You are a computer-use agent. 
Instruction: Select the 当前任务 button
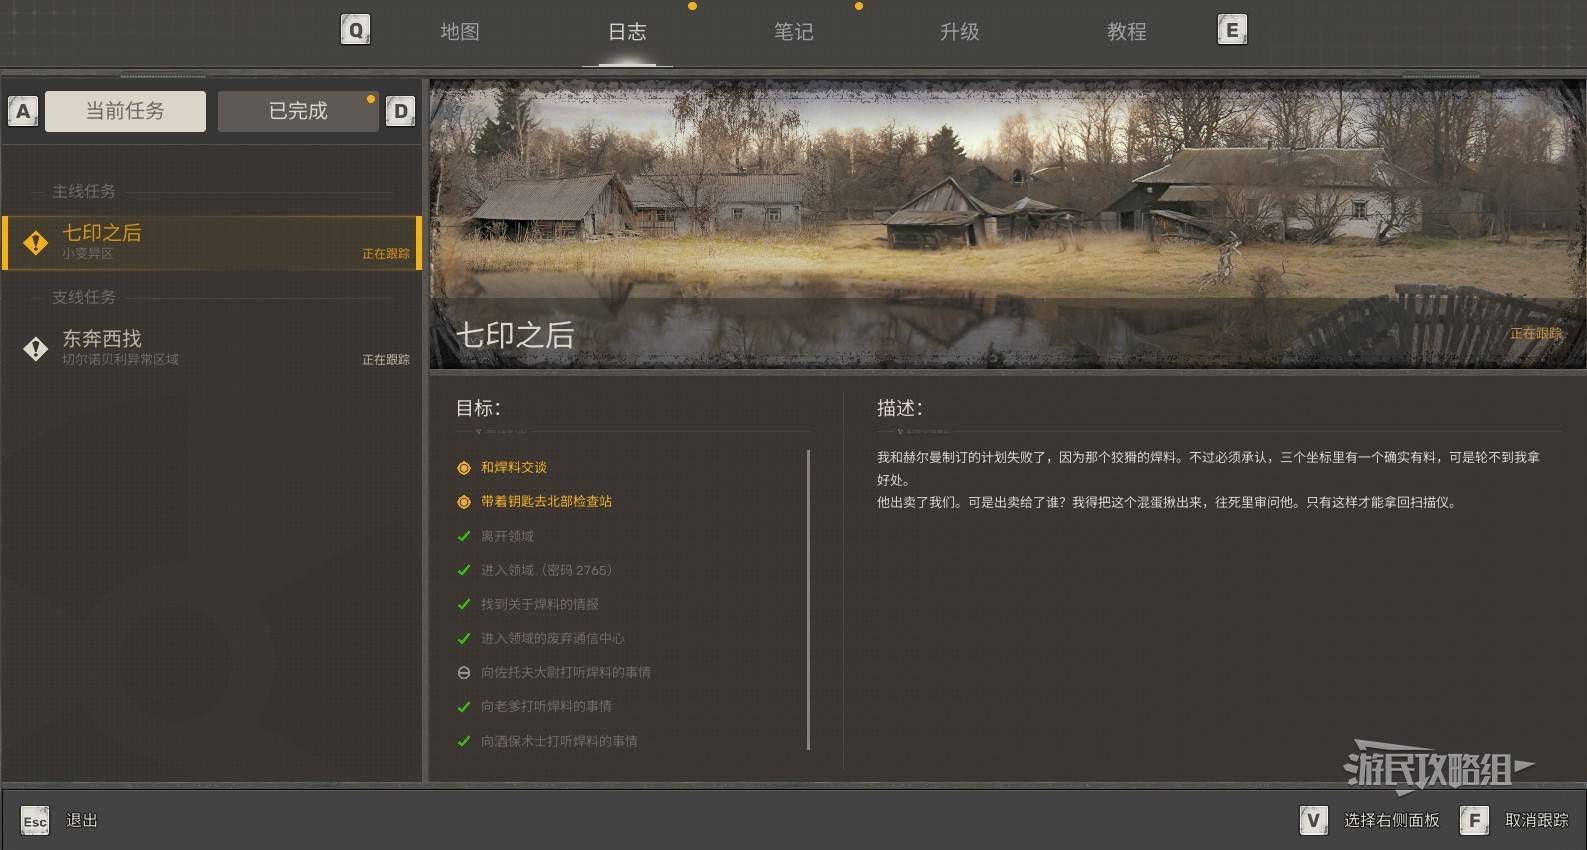(x=125, y=111)
